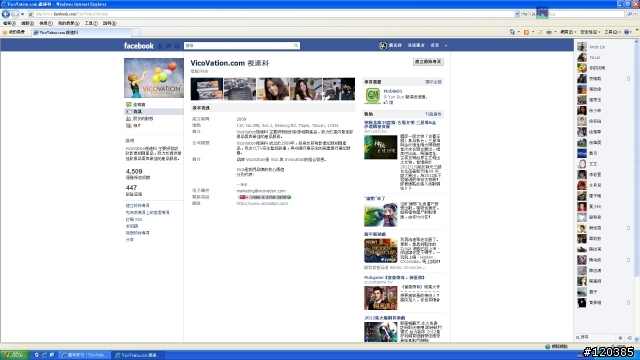Click the browser search magnifier icon
This screenshot has height=360, width=640.
[x=629, y=14]
